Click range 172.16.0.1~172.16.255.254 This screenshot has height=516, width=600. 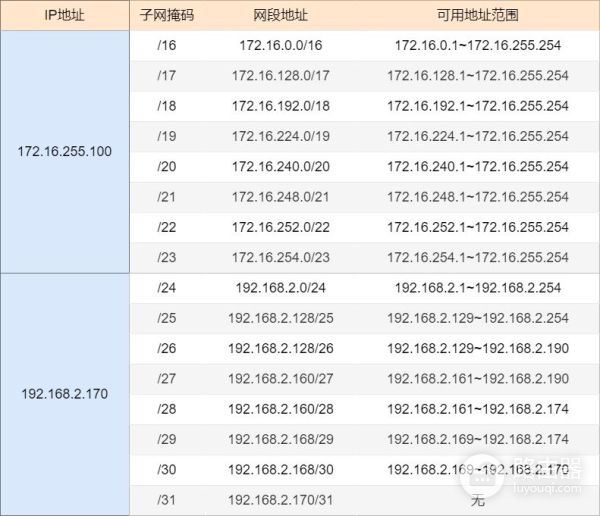tap(478, 45)
